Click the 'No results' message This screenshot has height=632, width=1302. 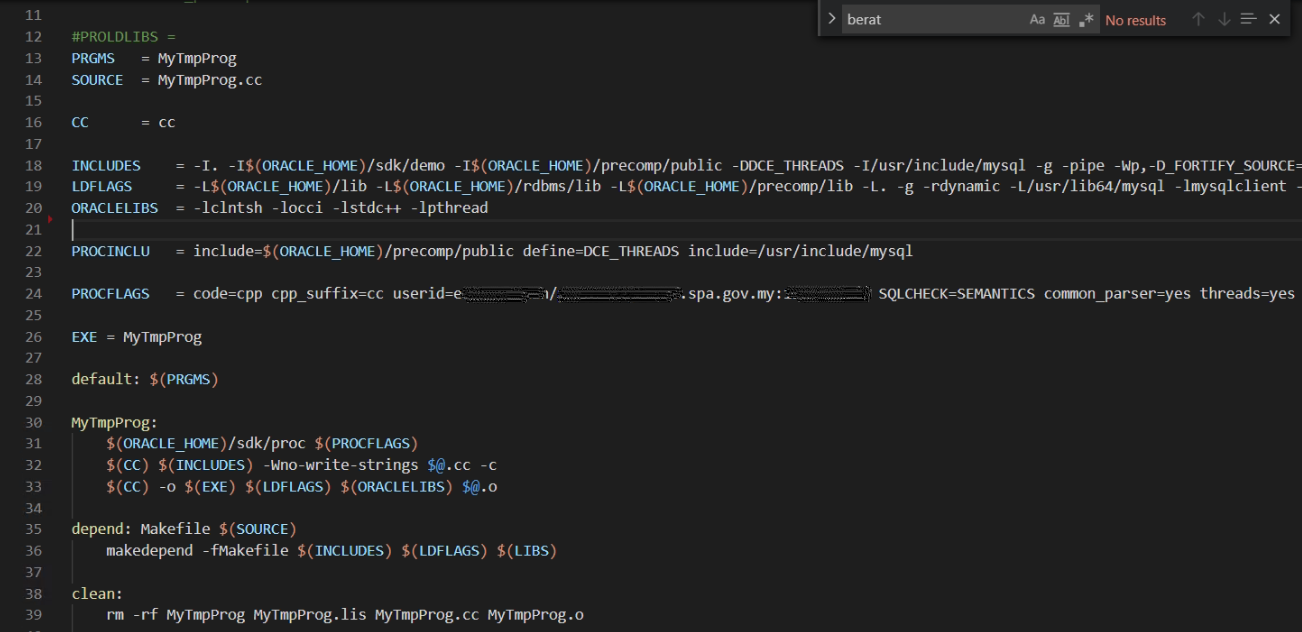(1136, 20)
